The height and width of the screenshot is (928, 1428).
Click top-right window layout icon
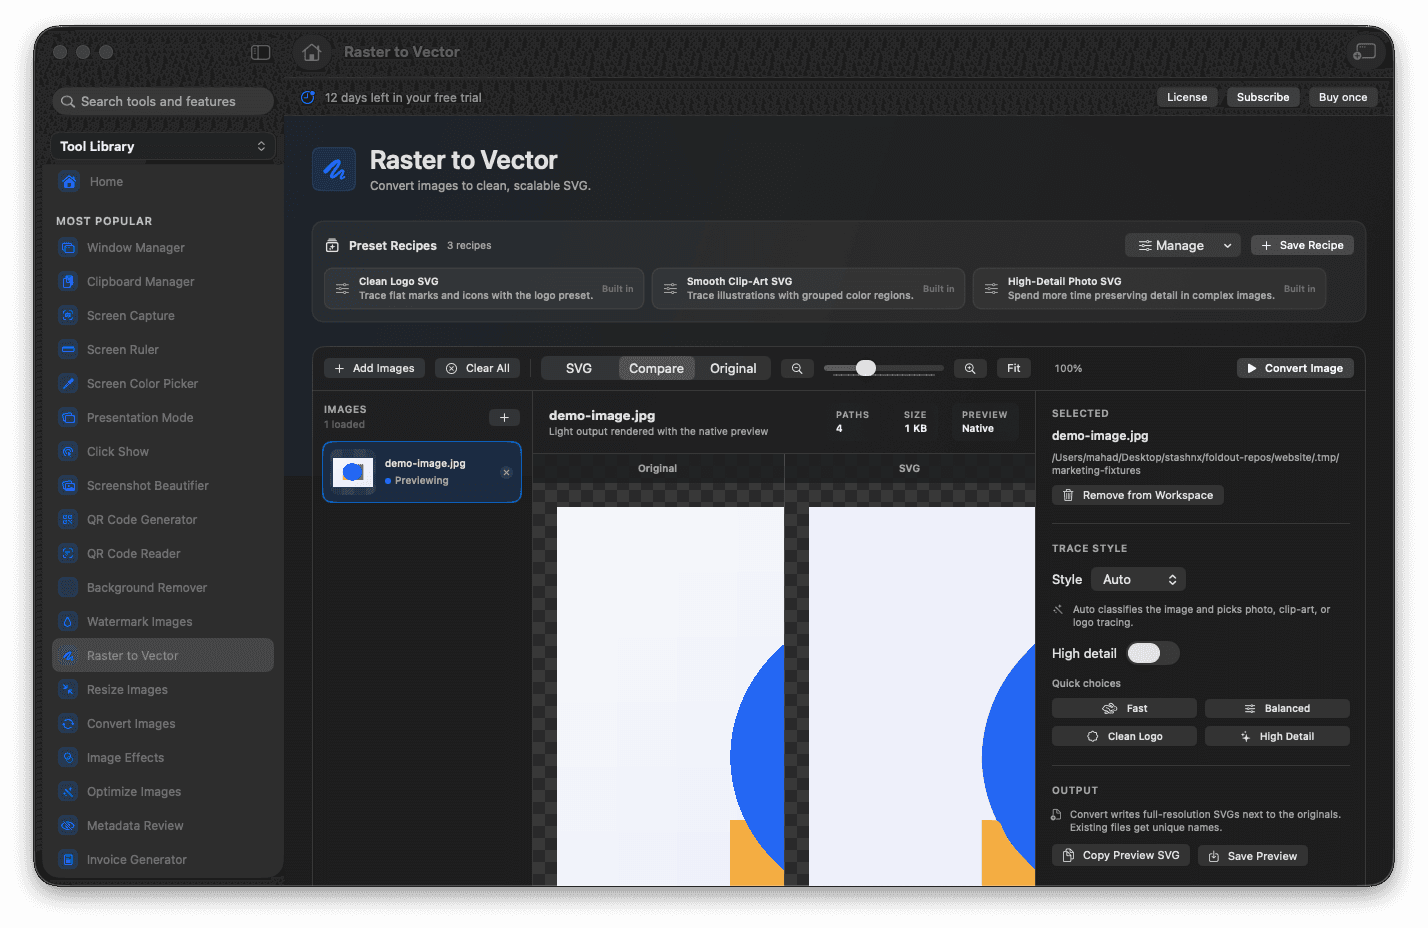(1364, 52)
